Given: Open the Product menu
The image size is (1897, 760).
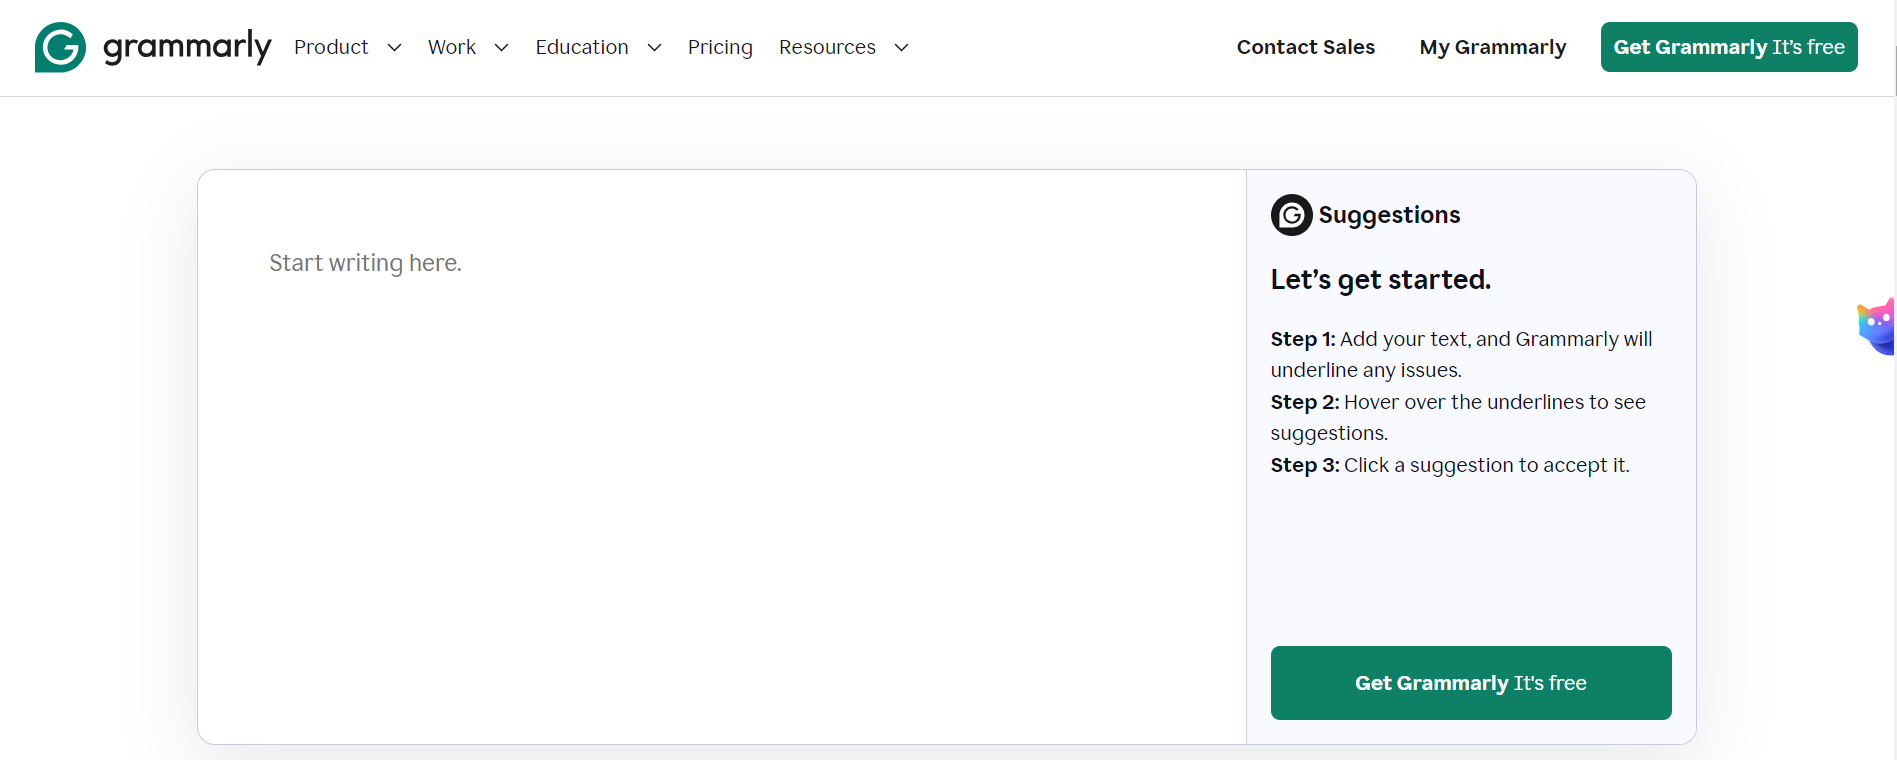Looking at the screenshot, I should click(x=331, y=47).
